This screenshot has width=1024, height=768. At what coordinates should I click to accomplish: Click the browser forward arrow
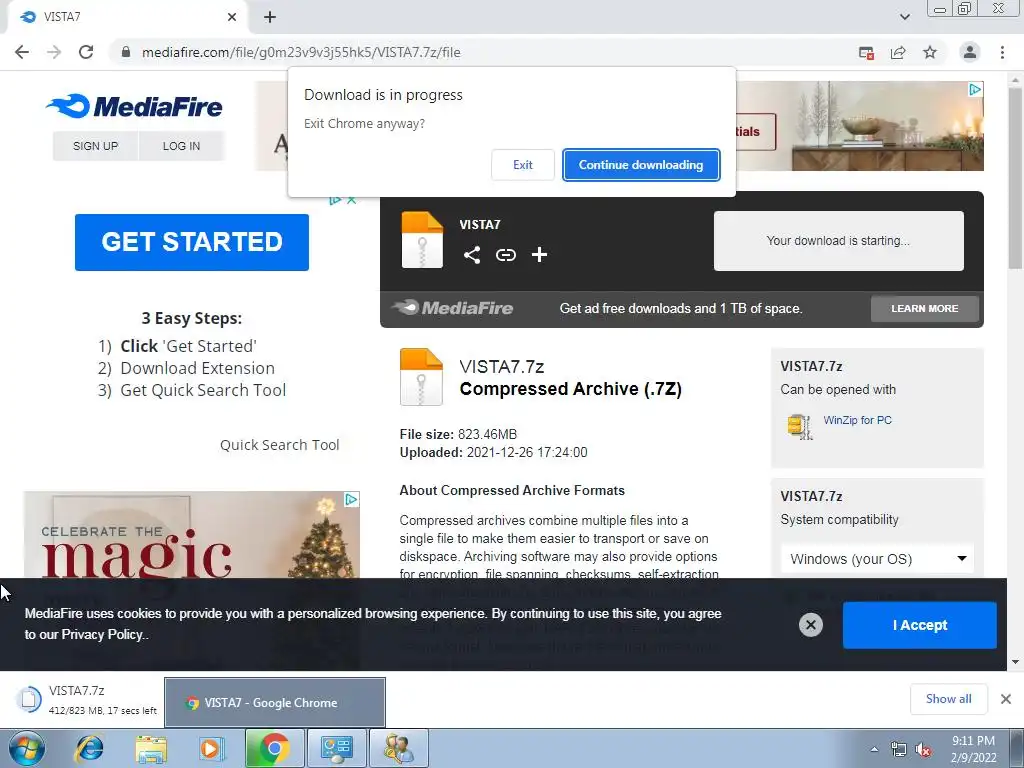click(x=54, y=52)
